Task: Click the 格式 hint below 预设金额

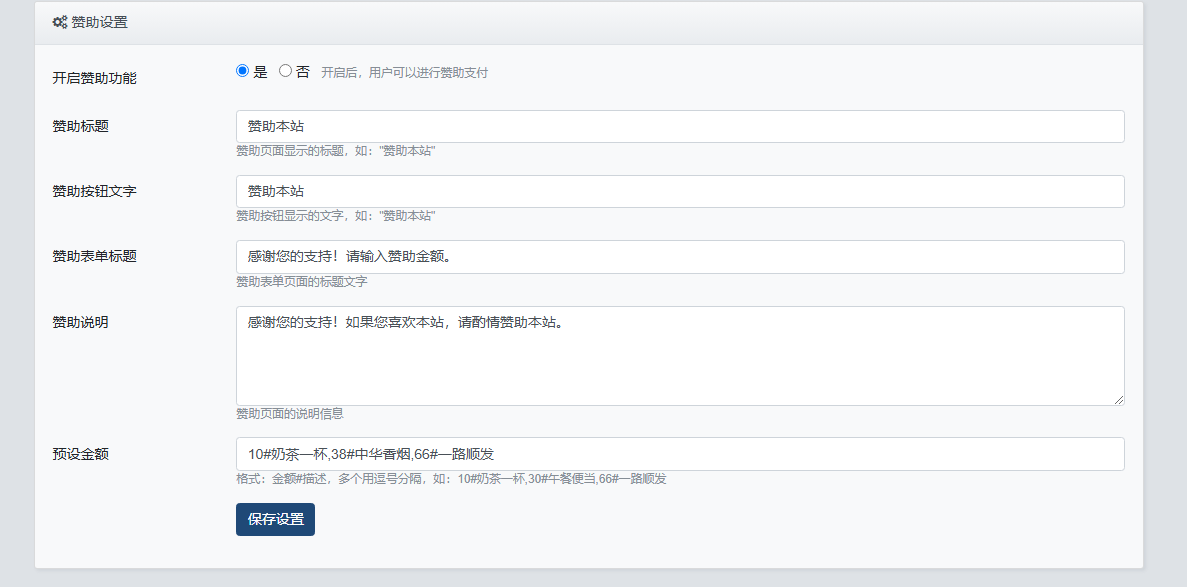Action: [x=451, y=479]
